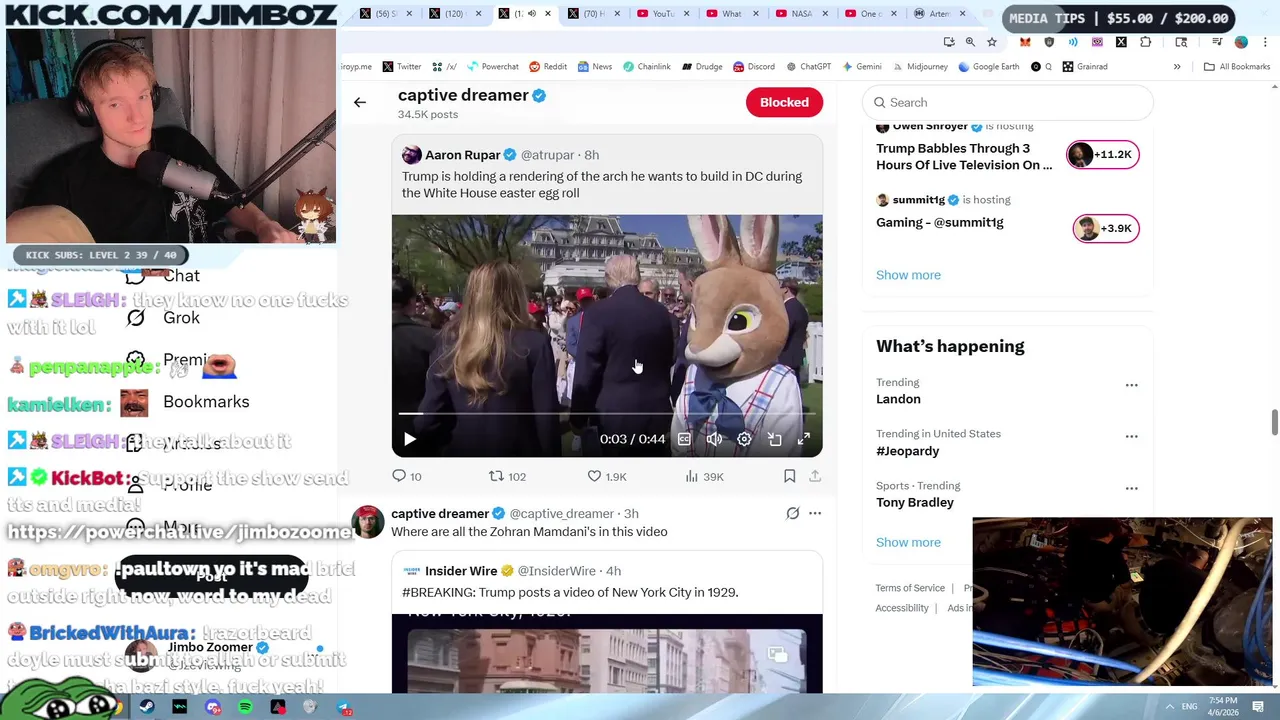Open Chainlink bookmark

click(x=646, y=67)
